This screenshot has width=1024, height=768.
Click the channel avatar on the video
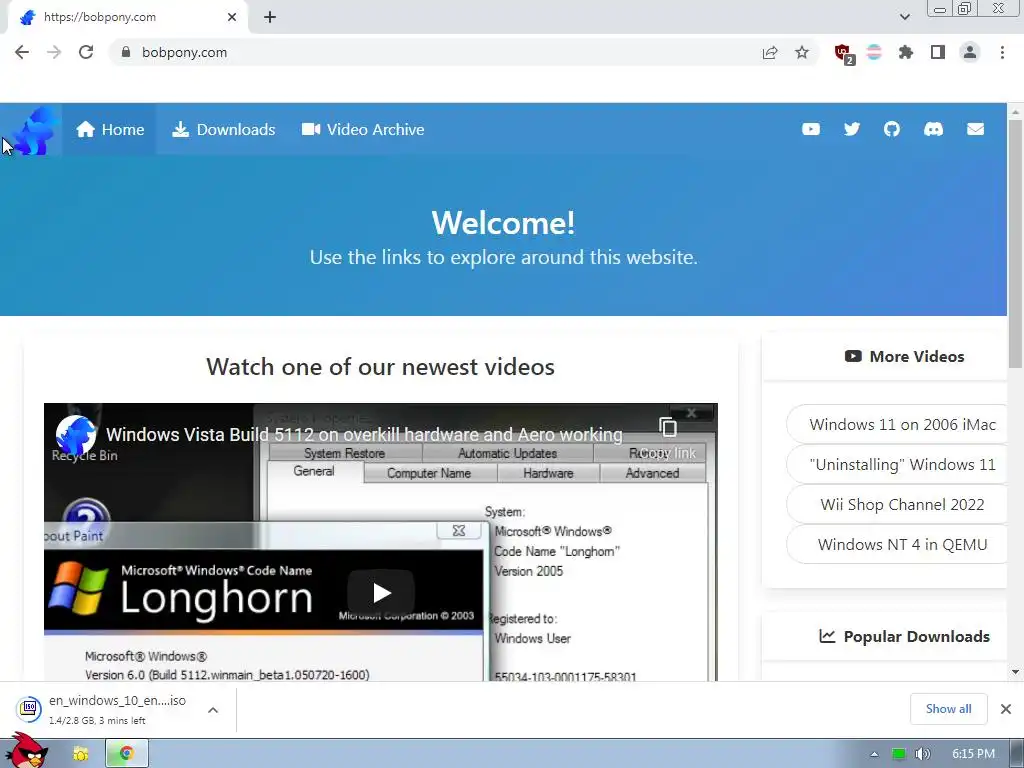[x=76, y=435]
